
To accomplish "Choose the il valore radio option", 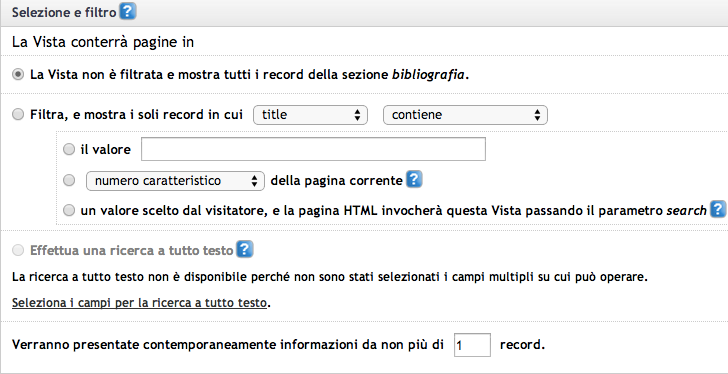I will pos(69,149).
